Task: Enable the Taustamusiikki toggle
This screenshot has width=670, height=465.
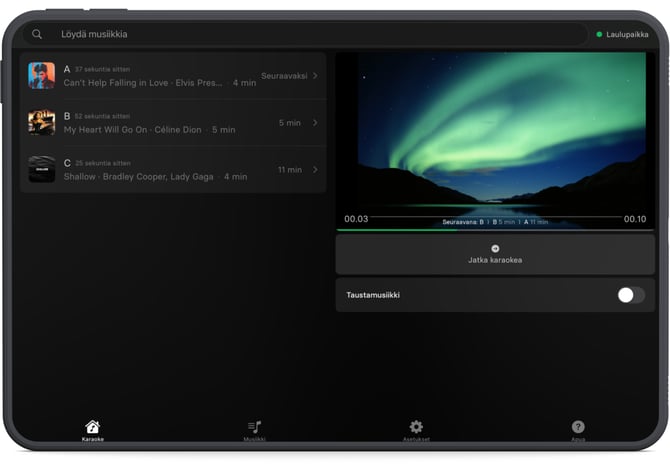Action: pos(630,295)
